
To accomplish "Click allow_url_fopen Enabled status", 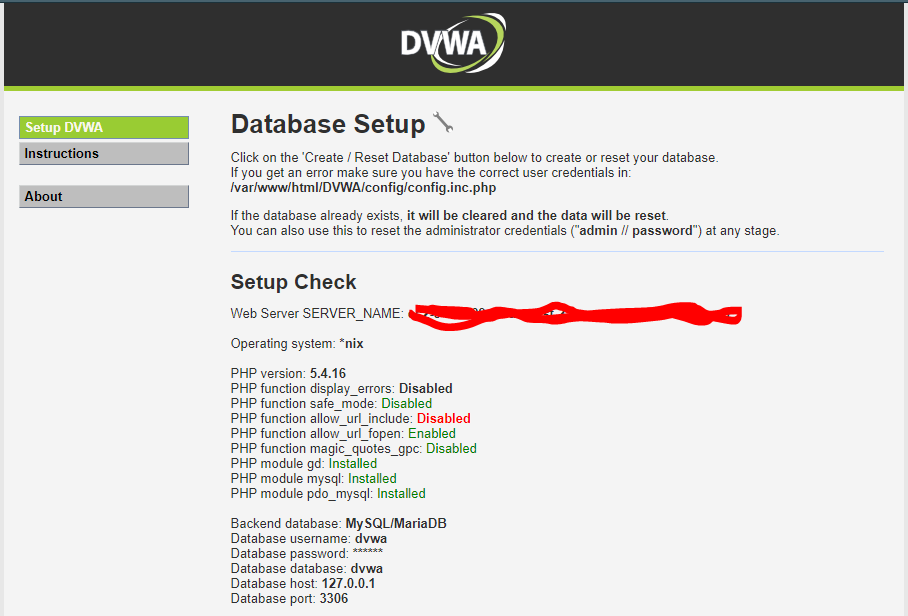I will click(x=432, y=434).
